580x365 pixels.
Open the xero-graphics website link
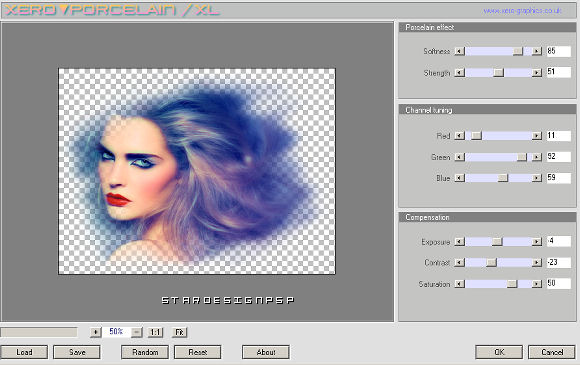pos(522,11)
